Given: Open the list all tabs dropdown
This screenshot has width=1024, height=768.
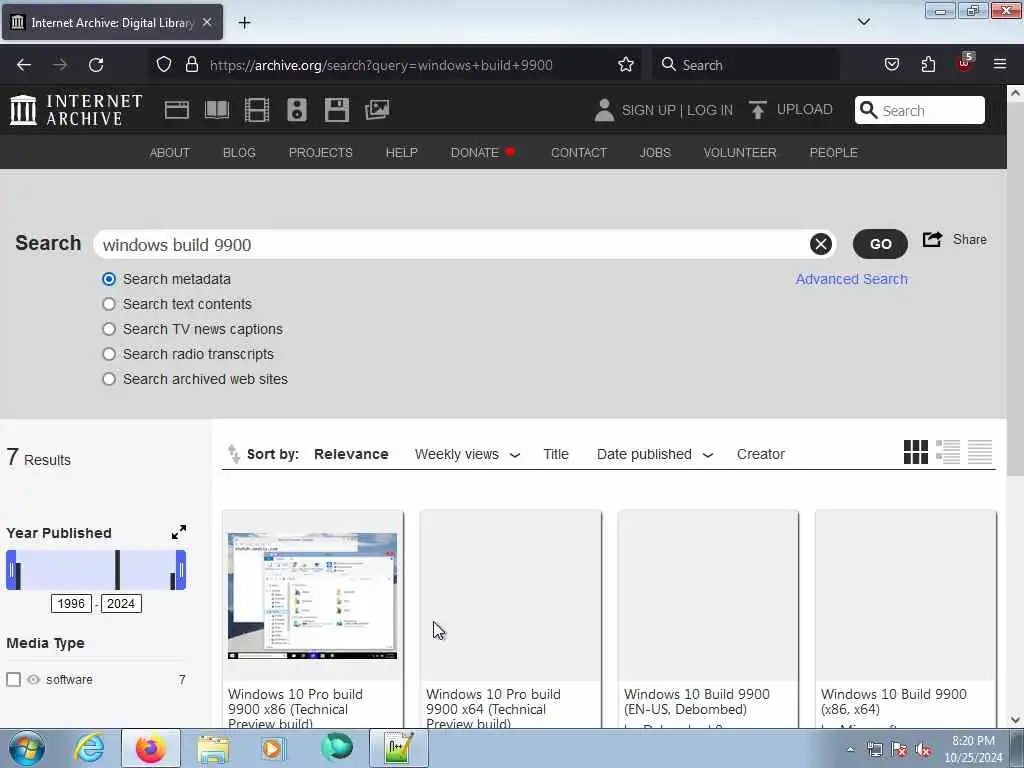Looking at the screenshot, I should (864, 22).
